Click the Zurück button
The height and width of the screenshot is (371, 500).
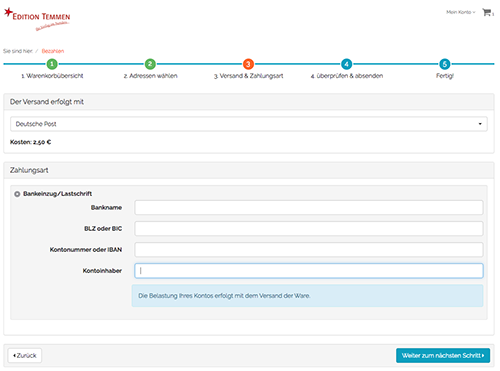[25, 355]
